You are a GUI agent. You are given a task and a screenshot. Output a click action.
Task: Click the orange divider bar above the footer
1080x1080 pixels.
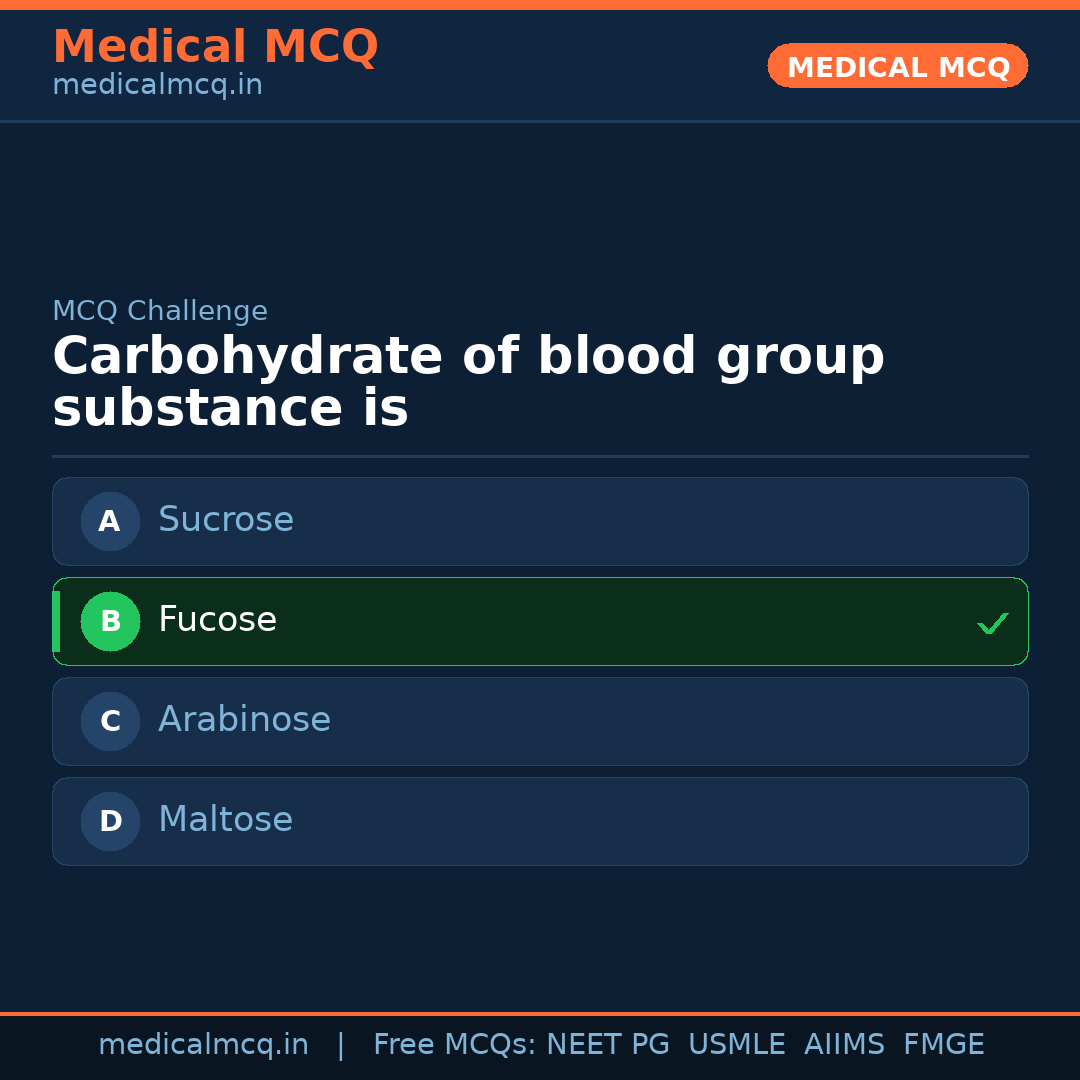tap(540, 1013)
